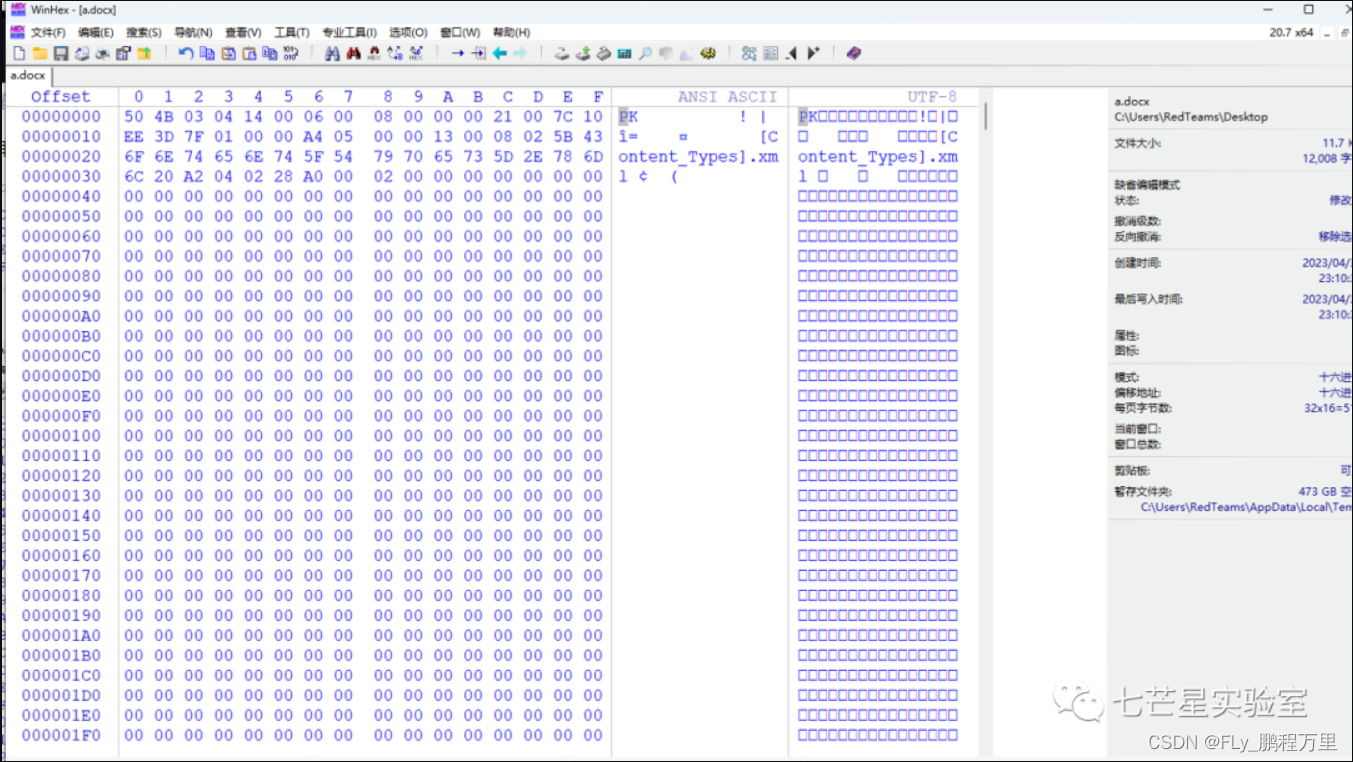This screenshot has height=762, width=1353.
Task: Open the 工具(T) menu
Action: pos(292,32)
